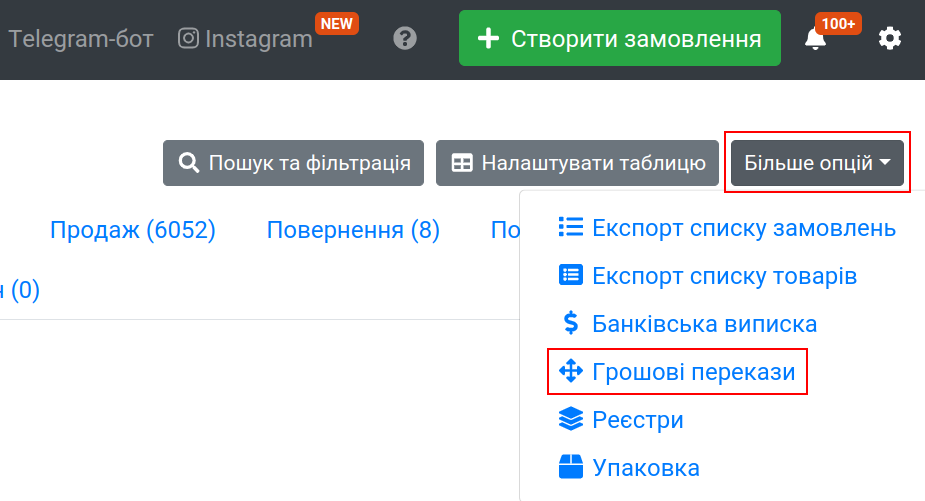The image size is (925, 501).
Task: Open notifications bell icon
Action: (x=816, y=39)
